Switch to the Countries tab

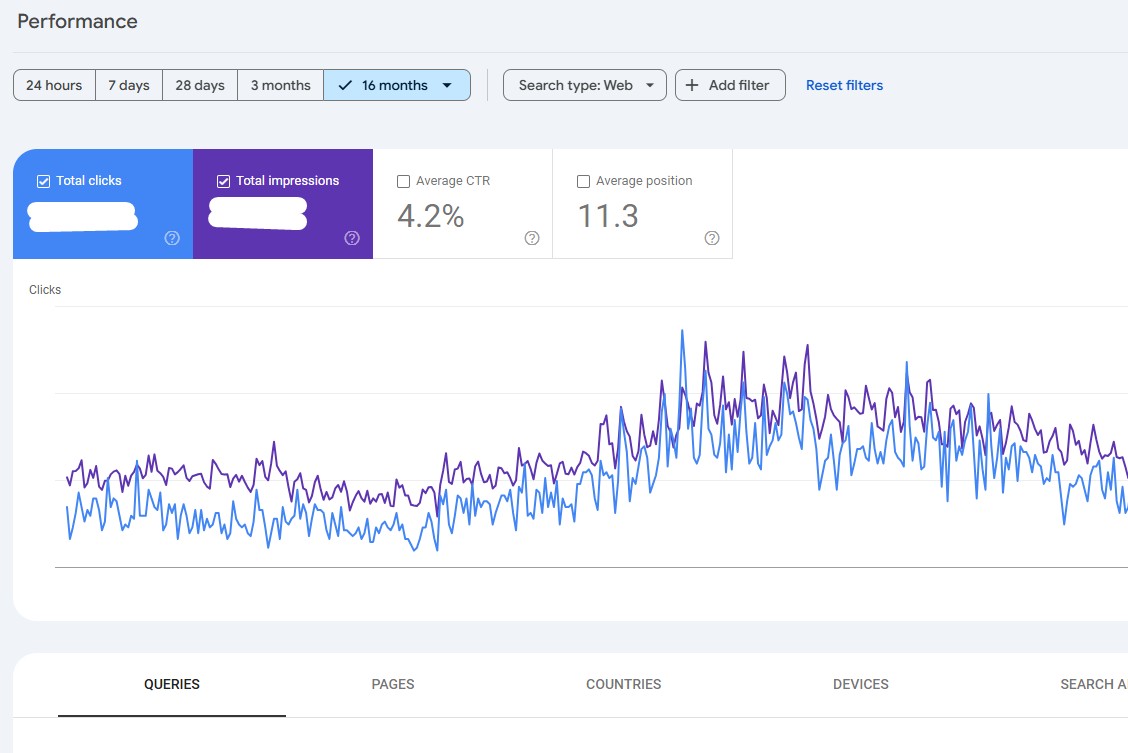(x=623, y=684)
